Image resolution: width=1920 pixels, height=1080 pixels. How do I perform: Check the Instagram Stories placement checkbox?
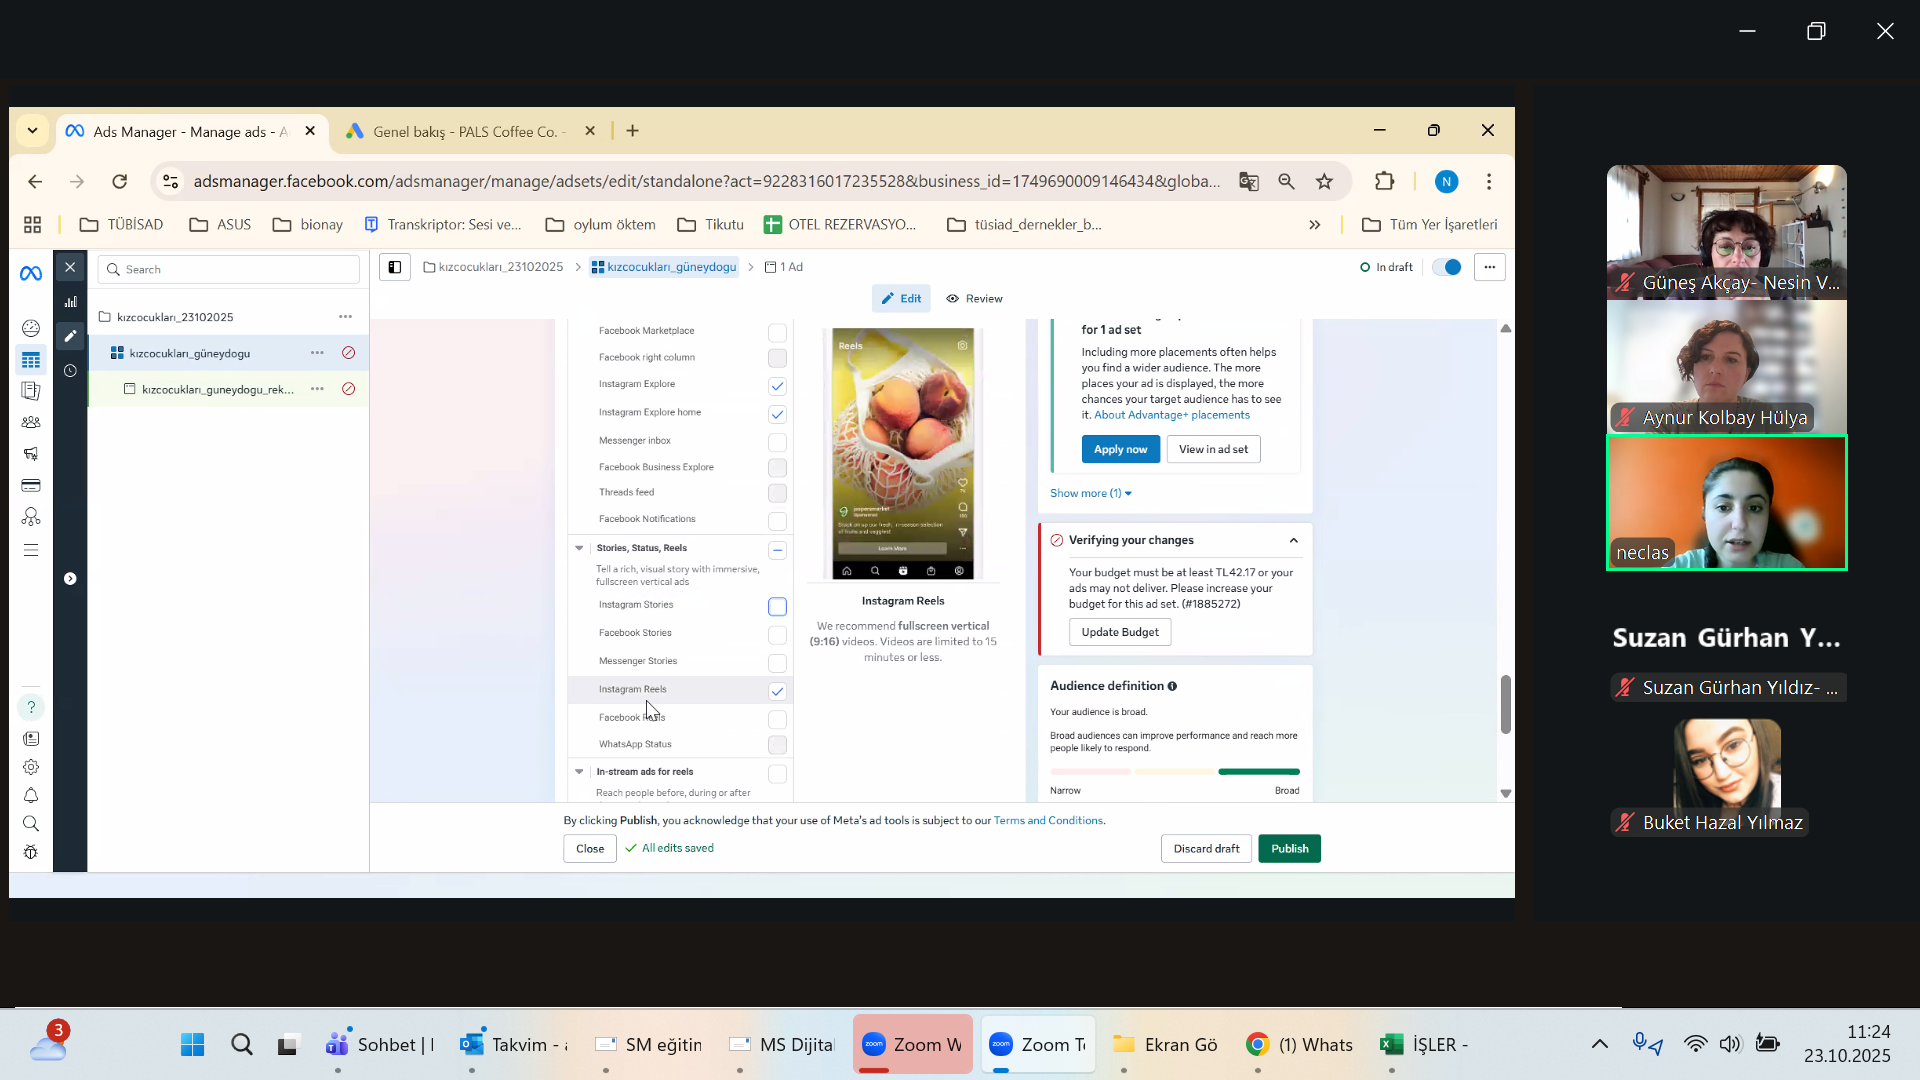tap(777, 607)
